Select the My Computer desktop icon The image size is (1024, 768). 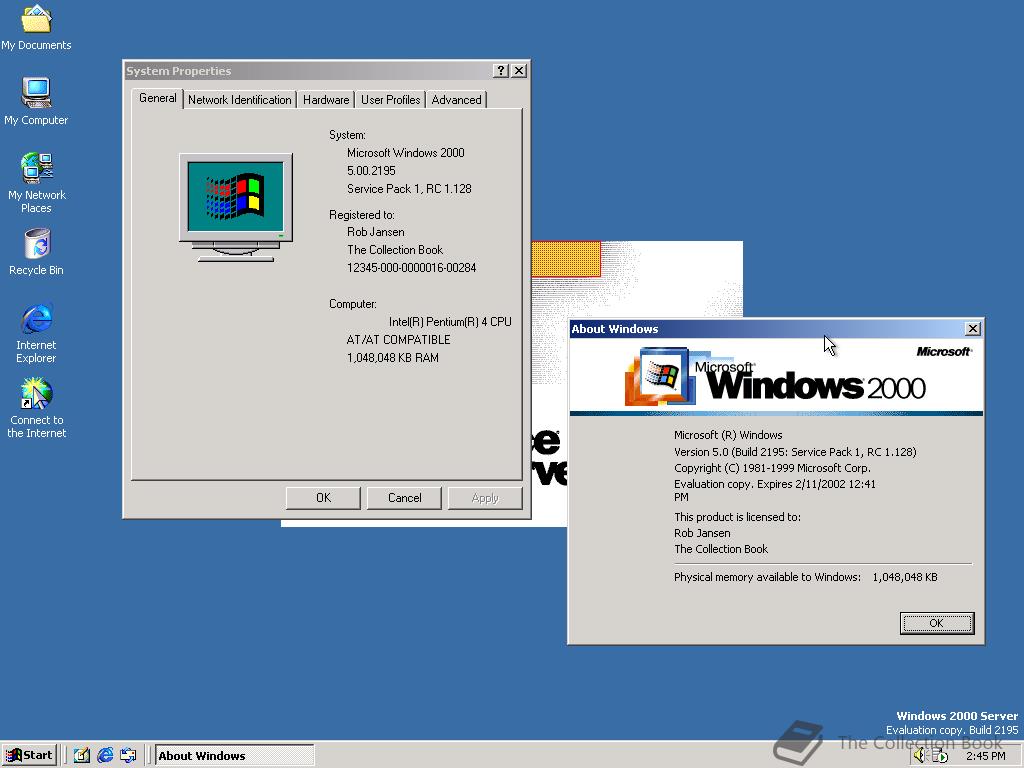36,101
